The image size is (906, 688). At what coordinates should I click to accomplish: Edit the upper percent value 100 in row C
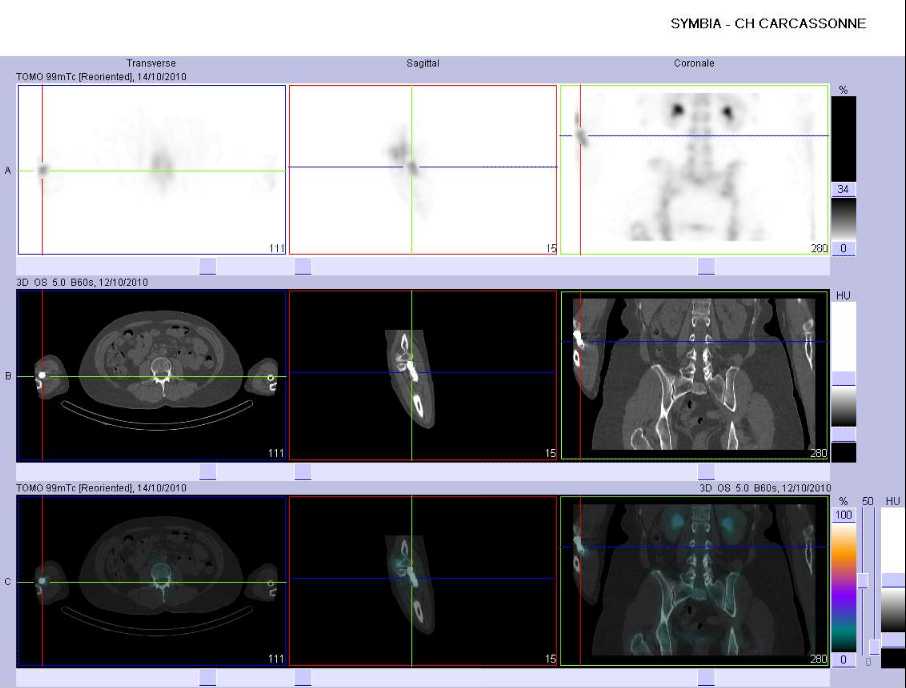(x=844, y=515)
